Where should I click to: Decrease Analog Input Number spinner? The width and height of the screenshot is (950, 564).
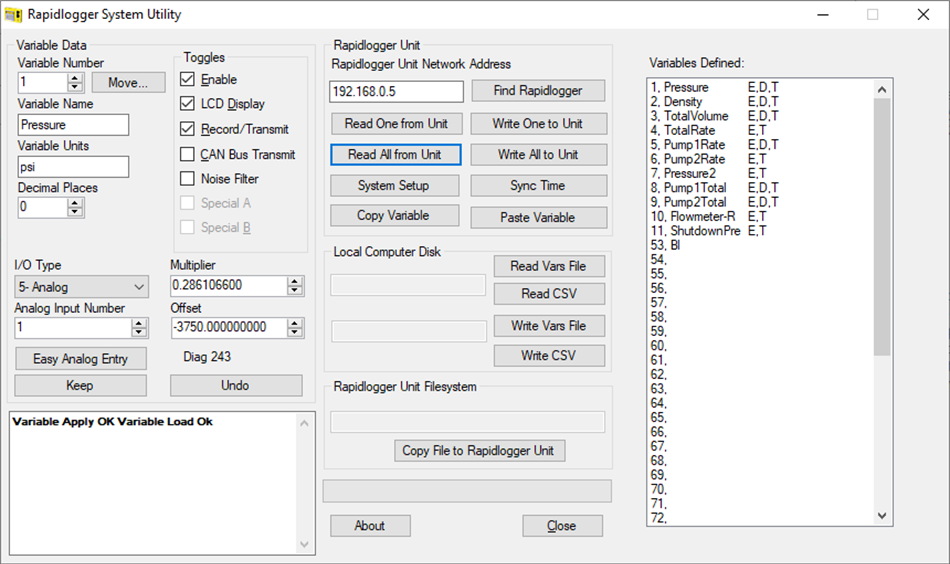pyautogui.click(x=139, y=332)
